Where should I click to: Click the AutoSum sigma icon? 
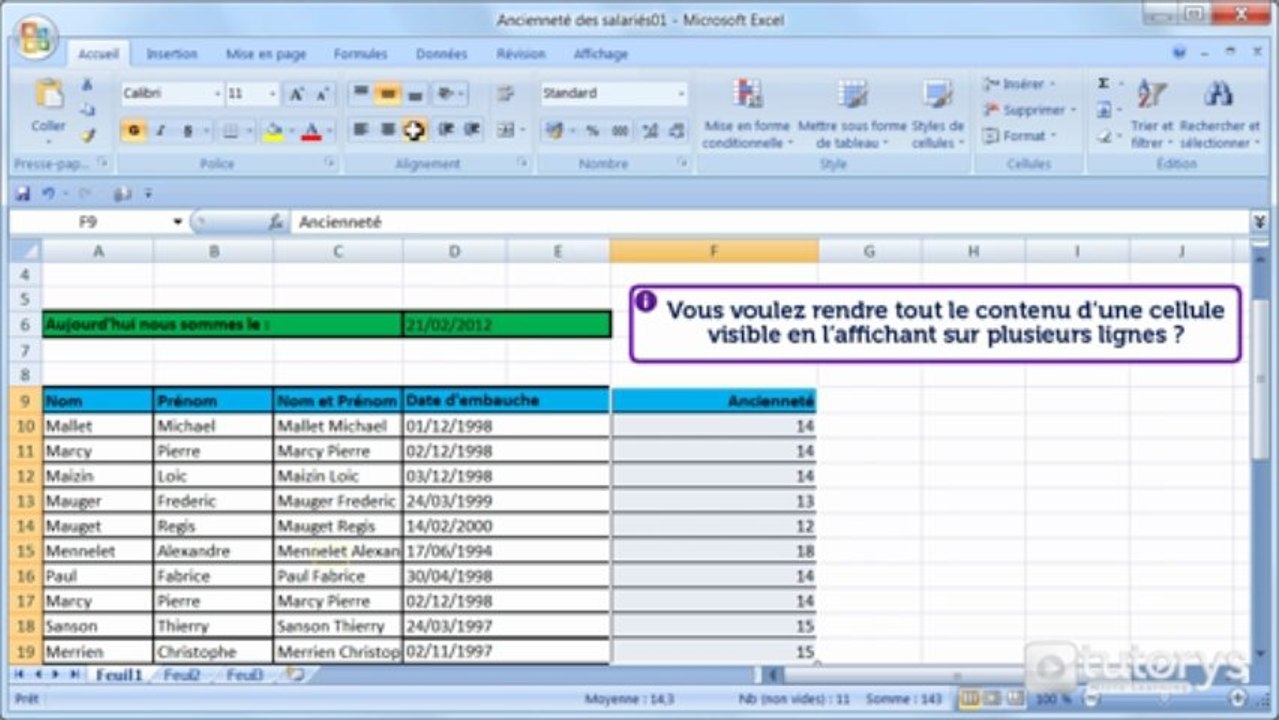(x=1103, y=84)
